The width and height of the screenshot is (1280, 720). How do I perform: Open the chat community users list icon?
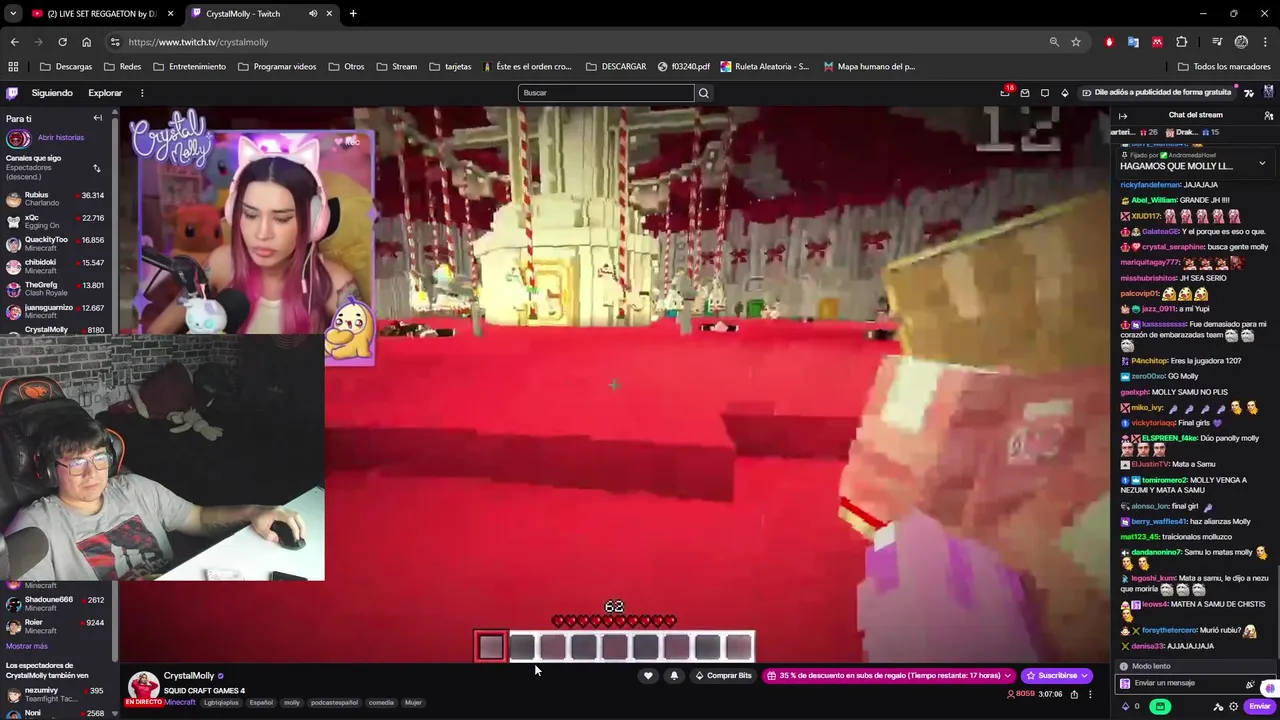(x=1268, y=116)
